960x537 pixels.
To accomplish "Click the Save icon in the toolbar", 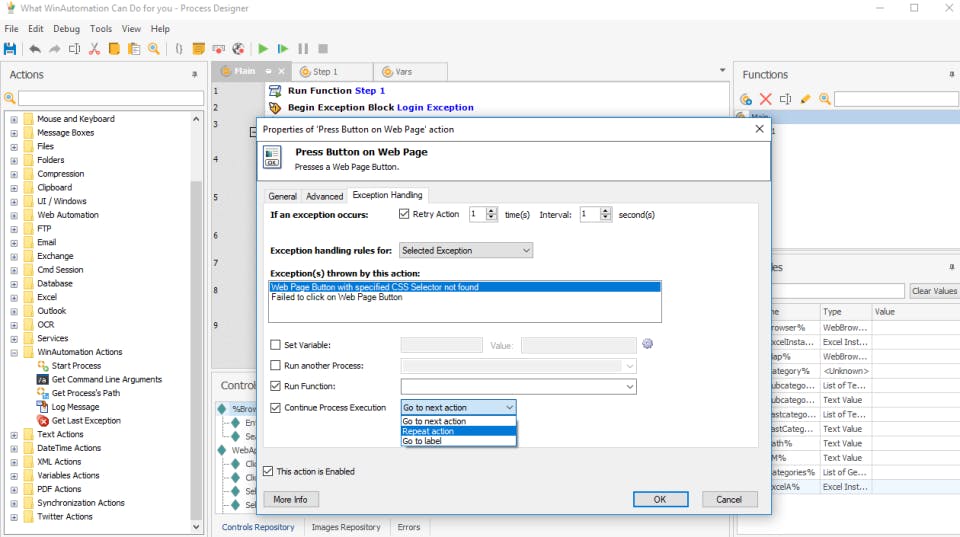I will [10, 48].
